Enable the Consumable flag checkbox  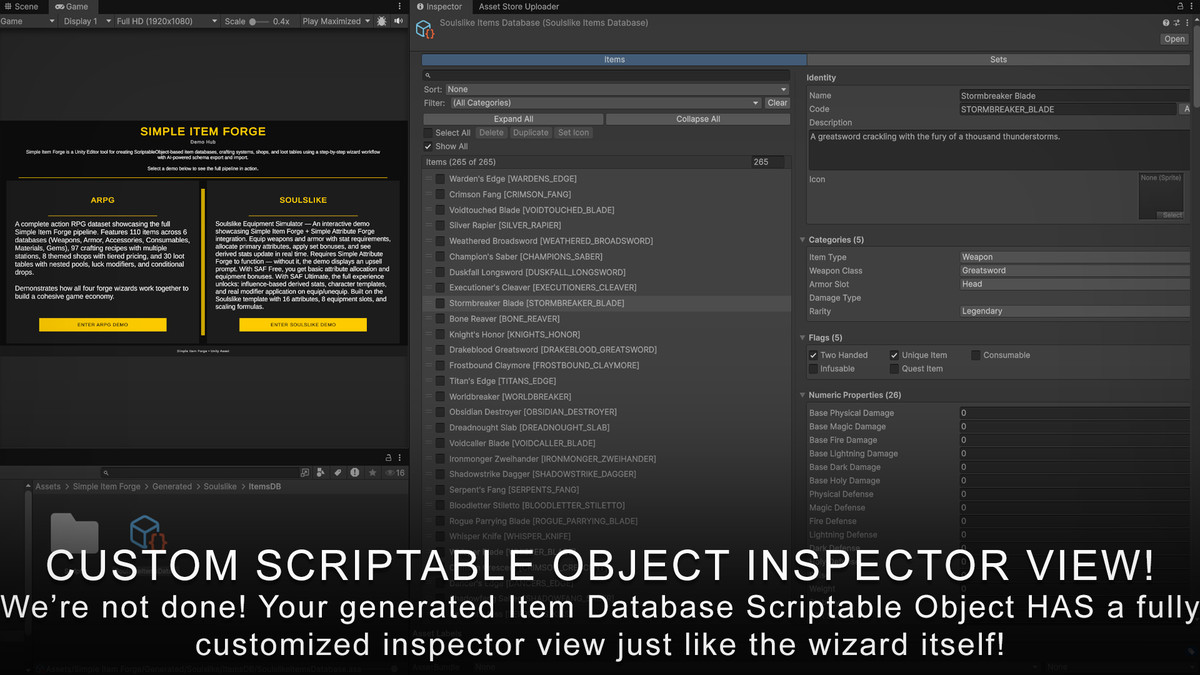pos(975,355)
